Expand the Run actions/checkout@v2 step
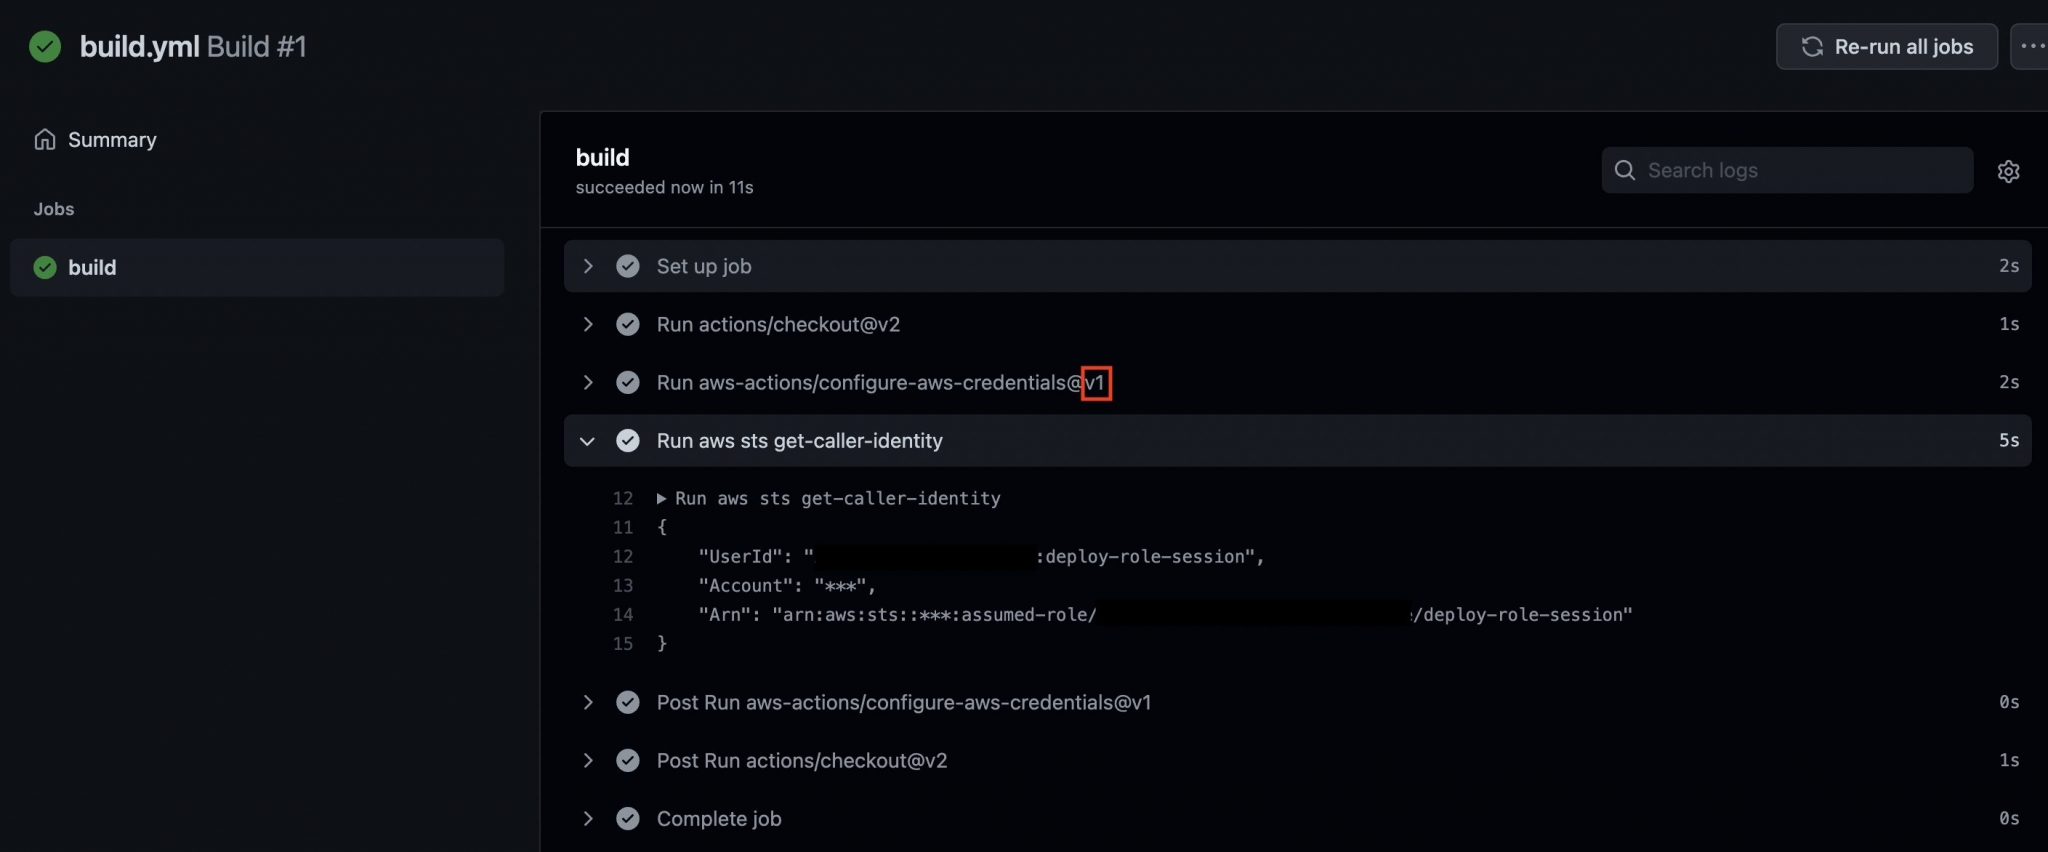Screen dimensions: 2048x852 click(x=588, y=324)
